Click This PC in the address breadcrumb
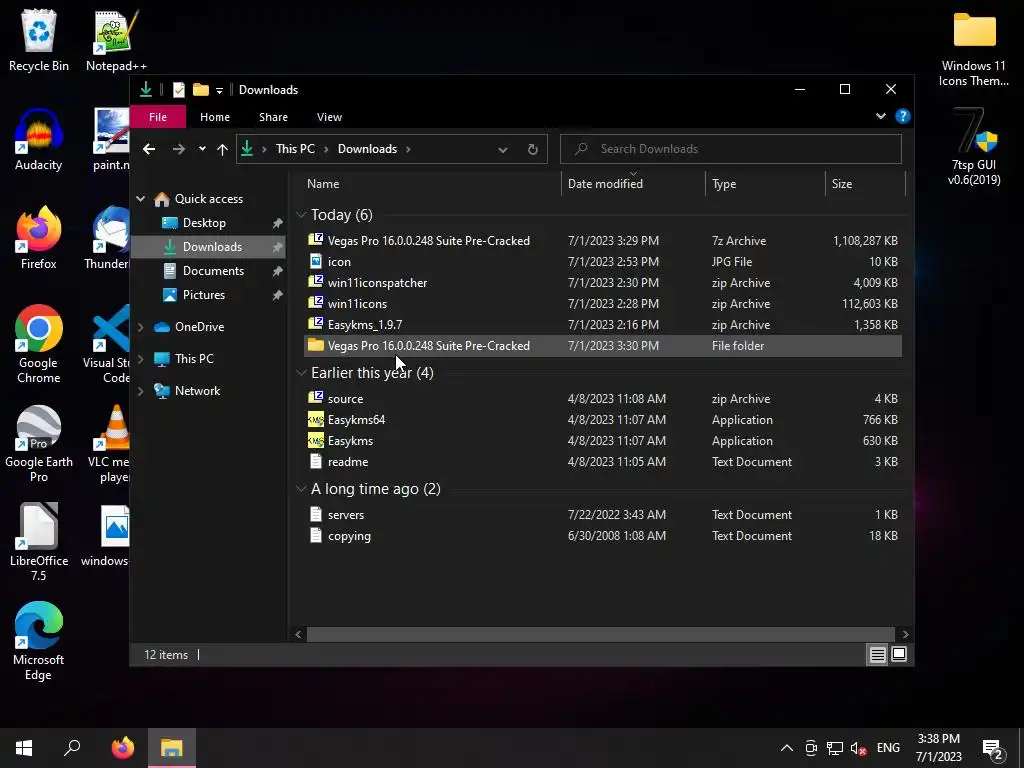Viewport: 1024px width, 768px height. 295,149
